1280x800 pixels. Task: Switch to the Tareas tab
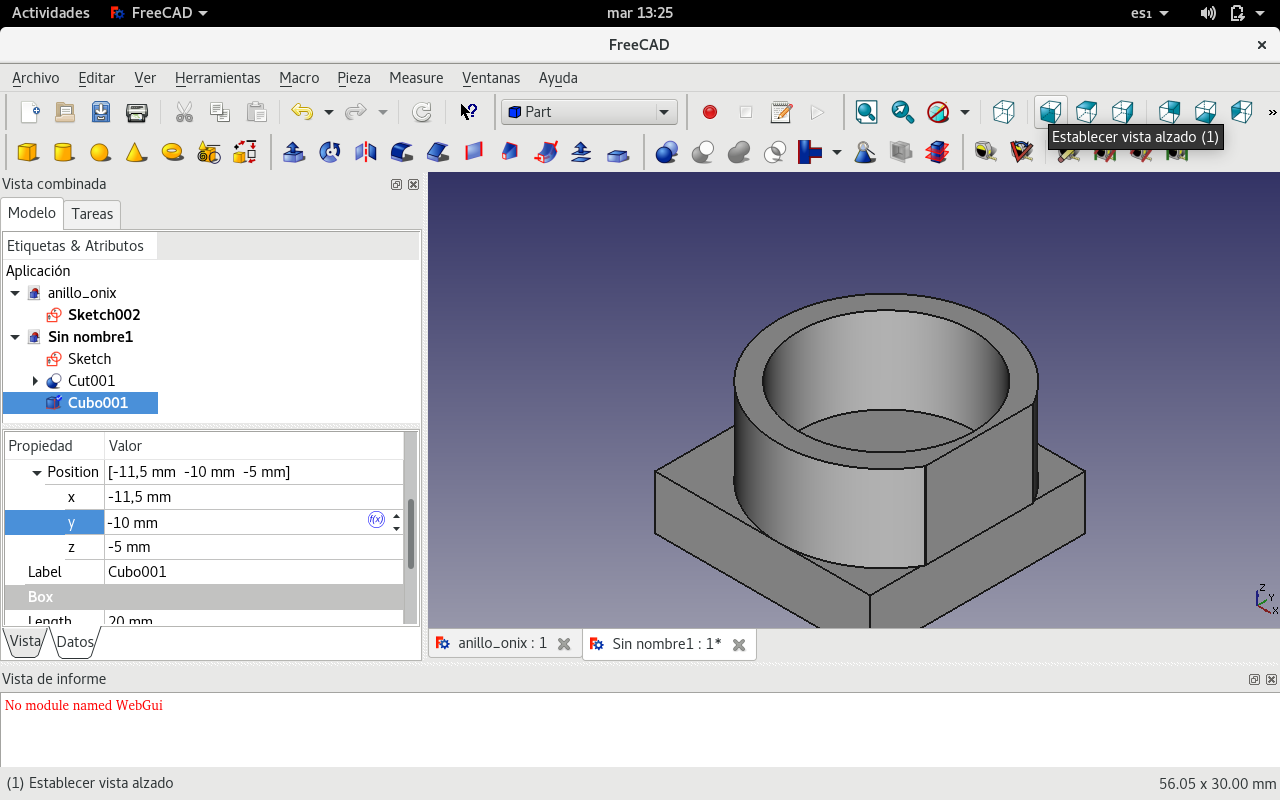click(x=92, y=214)
